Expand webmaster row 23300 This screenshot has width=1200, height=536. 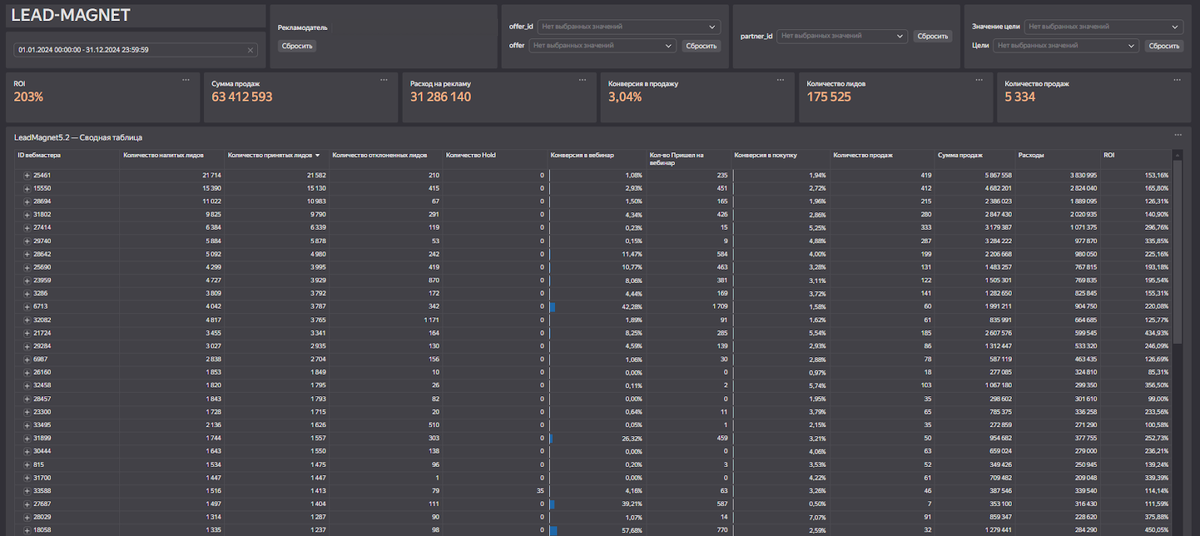point(27,412)
